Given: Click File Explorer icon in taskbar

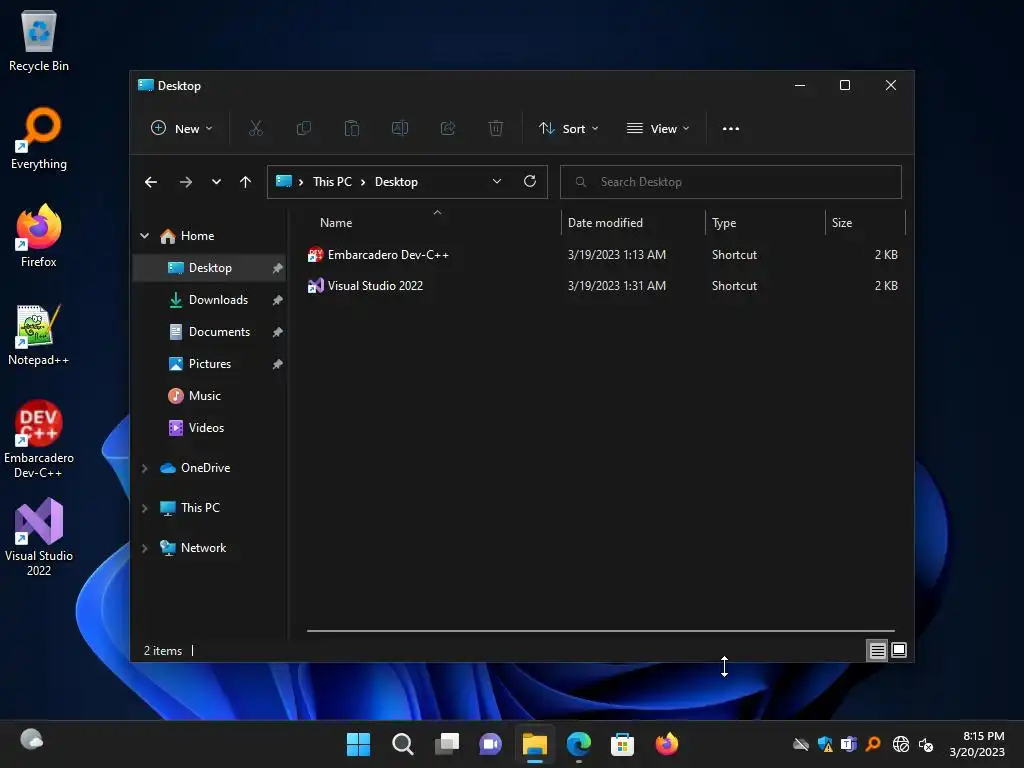Looking at the screenshot, I should coord(535,744).
